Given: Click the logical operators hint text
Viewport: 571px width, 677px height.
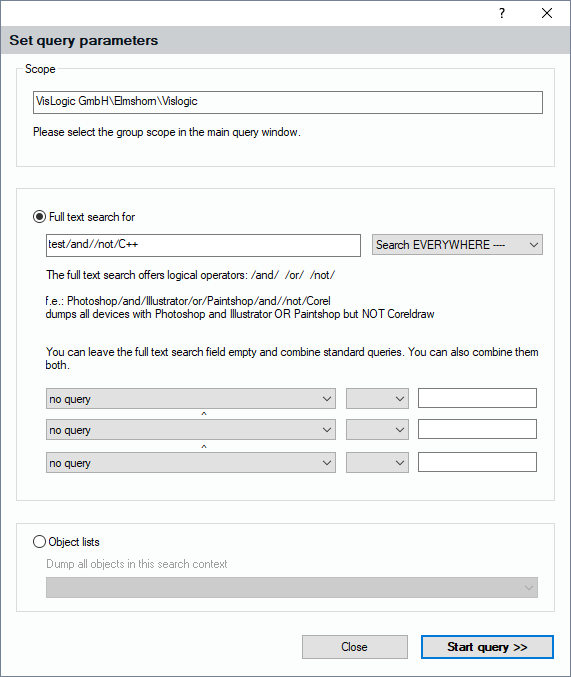Looking at the screenshot, I should point(190,275).
